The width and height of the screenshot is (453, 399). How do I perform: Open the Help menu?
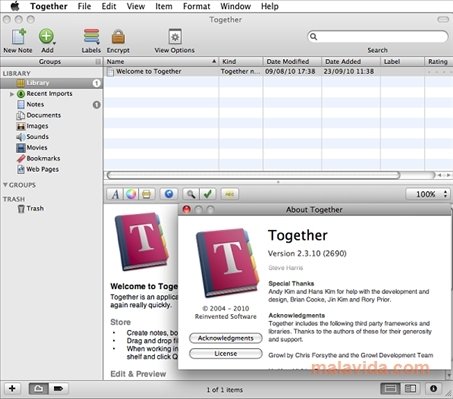point(270,6)
